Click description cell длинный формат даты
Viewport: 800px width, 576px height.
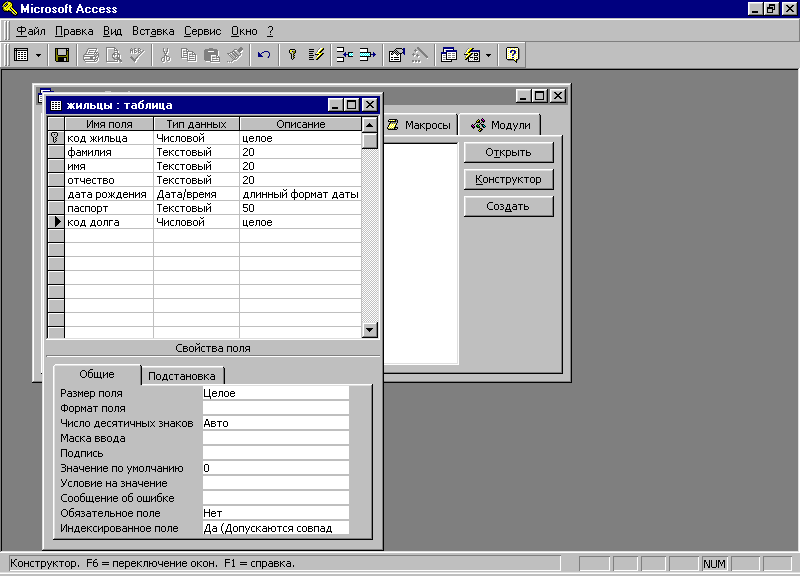[x=301, y=194]
